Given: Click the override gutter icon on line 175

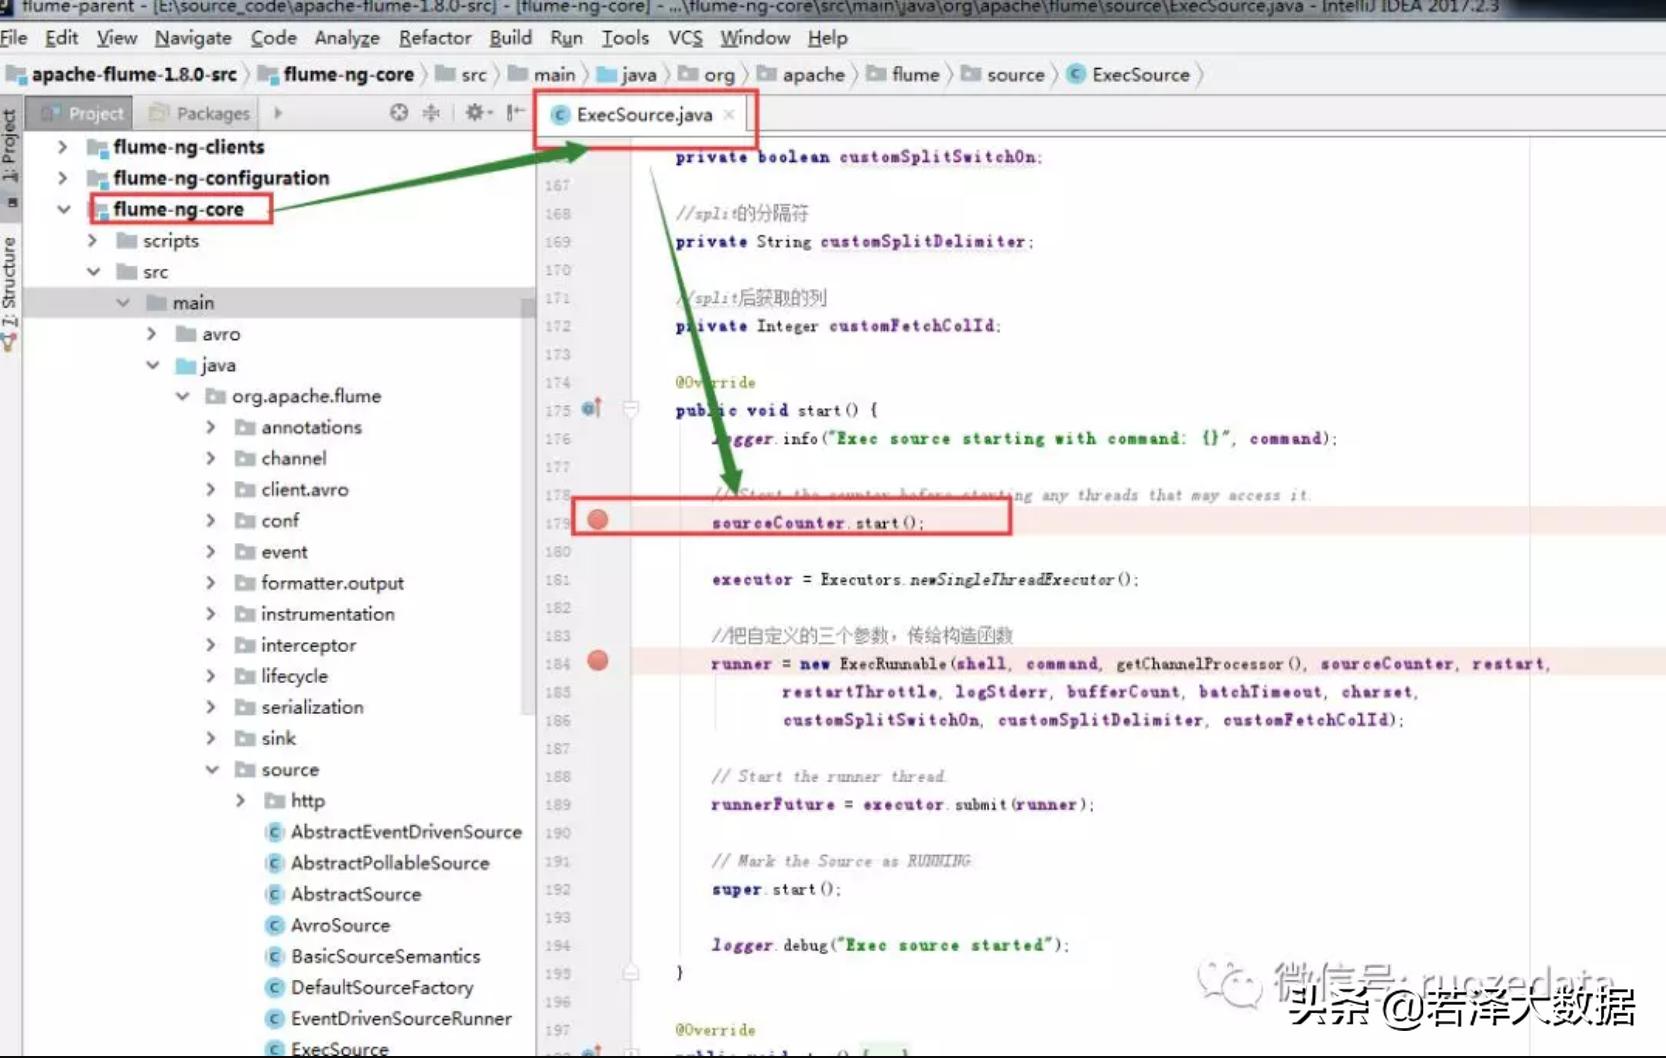Looking at the screenshot, I should click(591, 408).
